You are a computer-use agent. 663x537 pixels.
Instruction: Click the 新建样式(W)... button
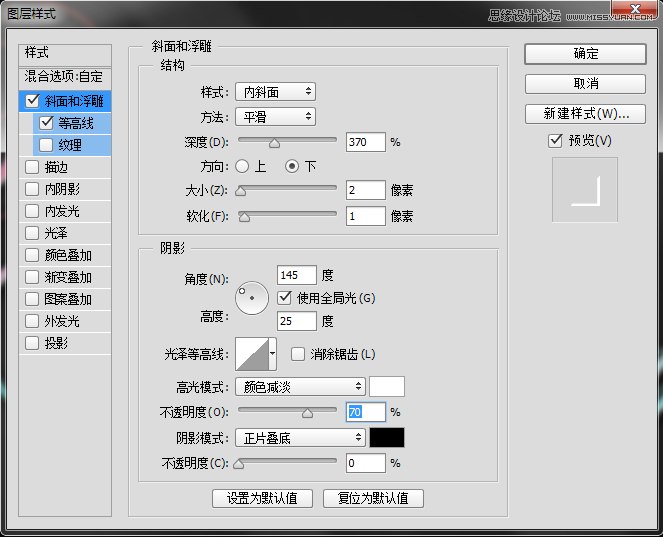point(586,114)
